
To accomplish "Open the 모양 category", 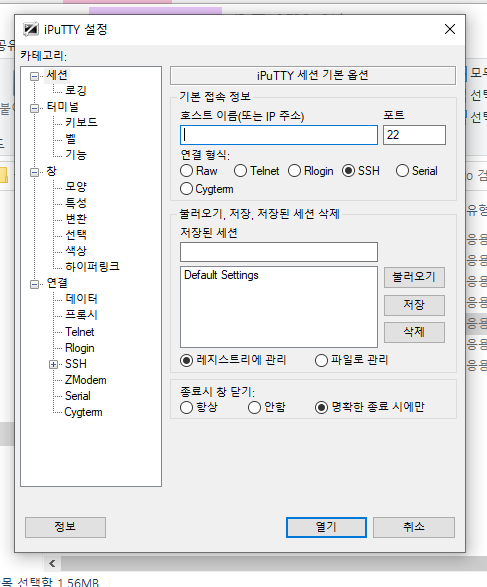I will click(76, 186).
